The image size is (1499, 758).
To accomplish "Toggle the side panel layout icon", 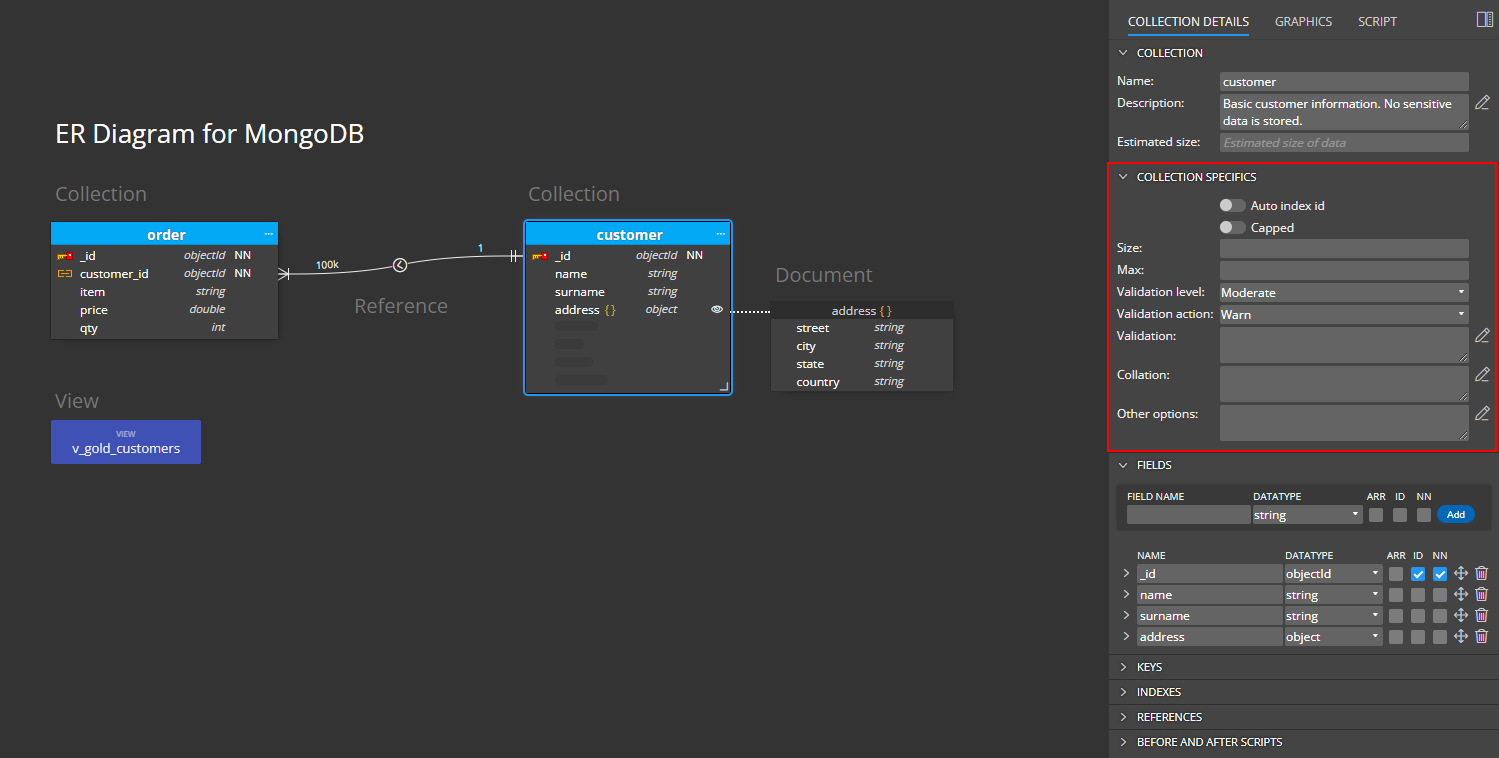I will click(x=1484, y=20).
